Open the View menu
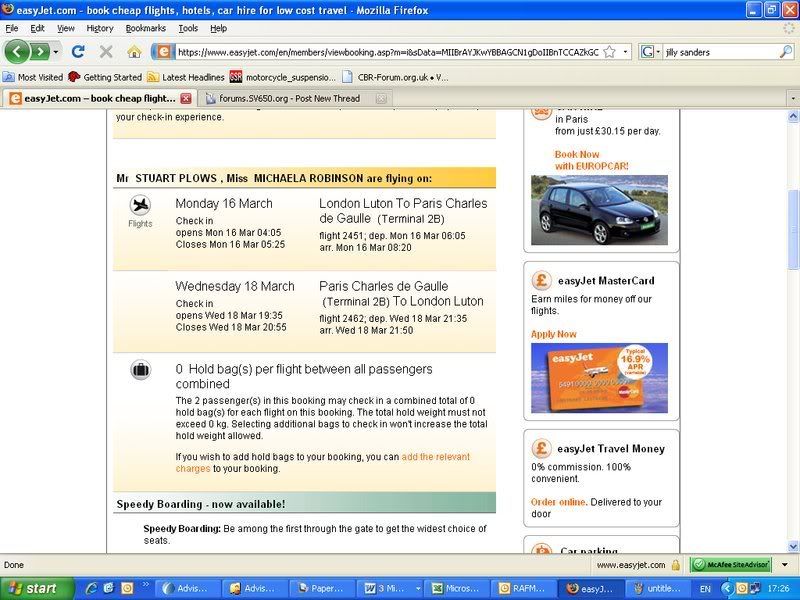Viewport: 800px width, 600px height. [x=65, y=28]
